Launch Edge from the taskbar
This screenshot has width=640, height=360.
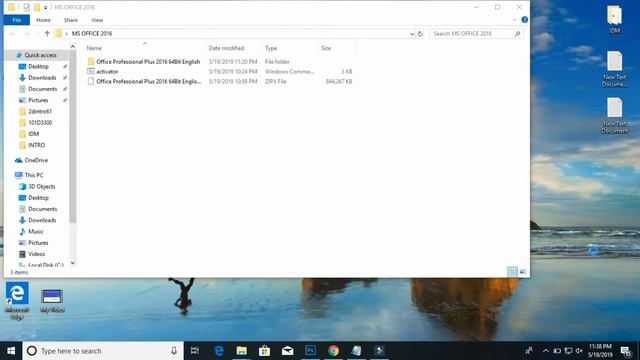[x=219, y=351]
